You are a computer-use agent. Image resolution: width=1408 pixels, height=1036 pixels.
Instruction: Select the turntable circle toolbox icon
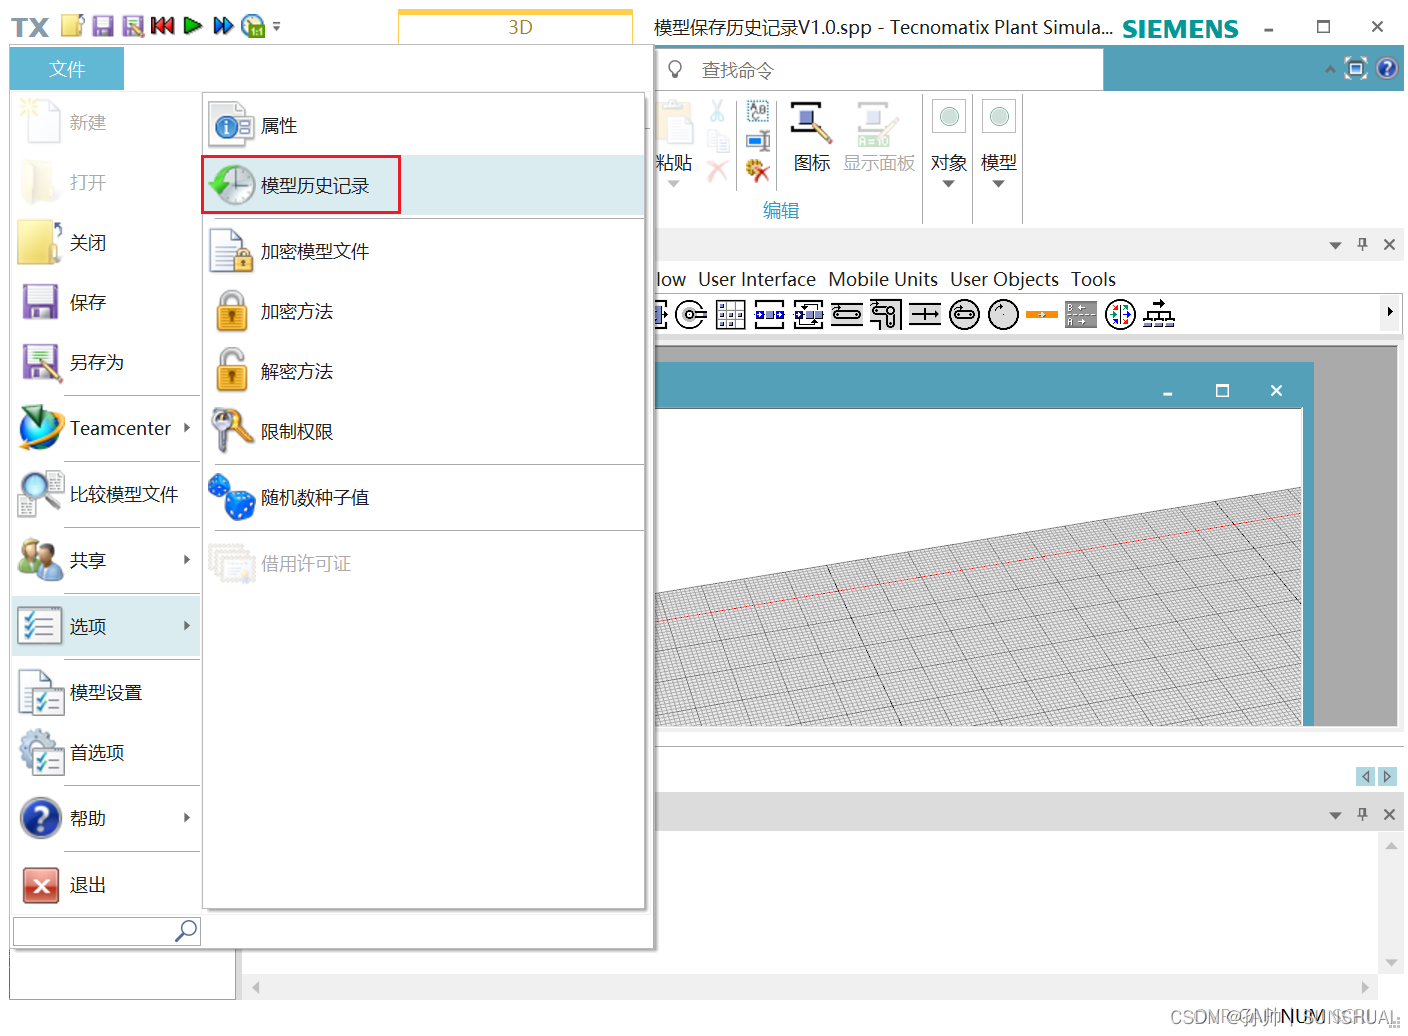tap(1003, 315)
